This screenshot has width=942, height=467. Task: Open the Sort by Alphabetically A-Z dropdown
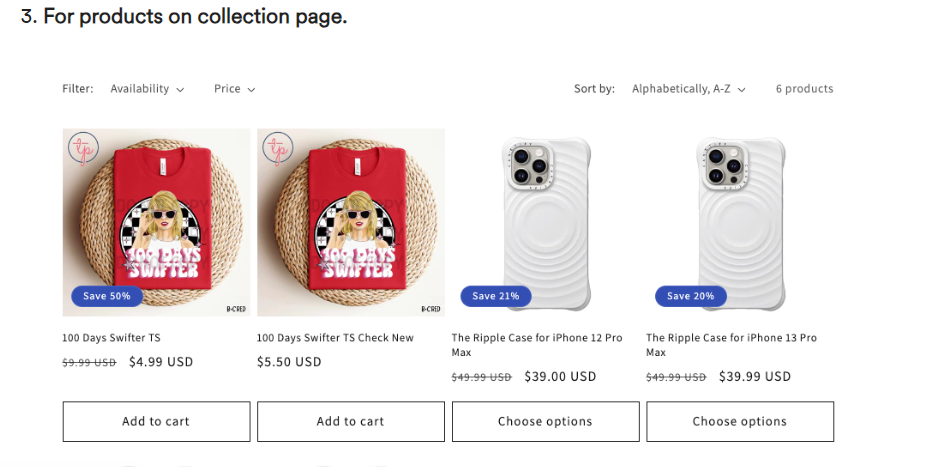pos(689,89)
